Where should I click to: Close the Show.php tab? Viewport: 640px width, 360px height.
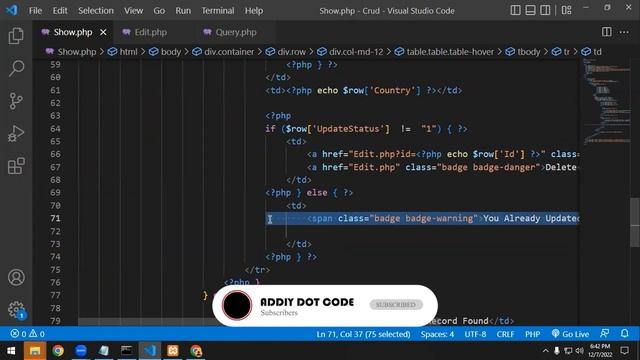103,32
